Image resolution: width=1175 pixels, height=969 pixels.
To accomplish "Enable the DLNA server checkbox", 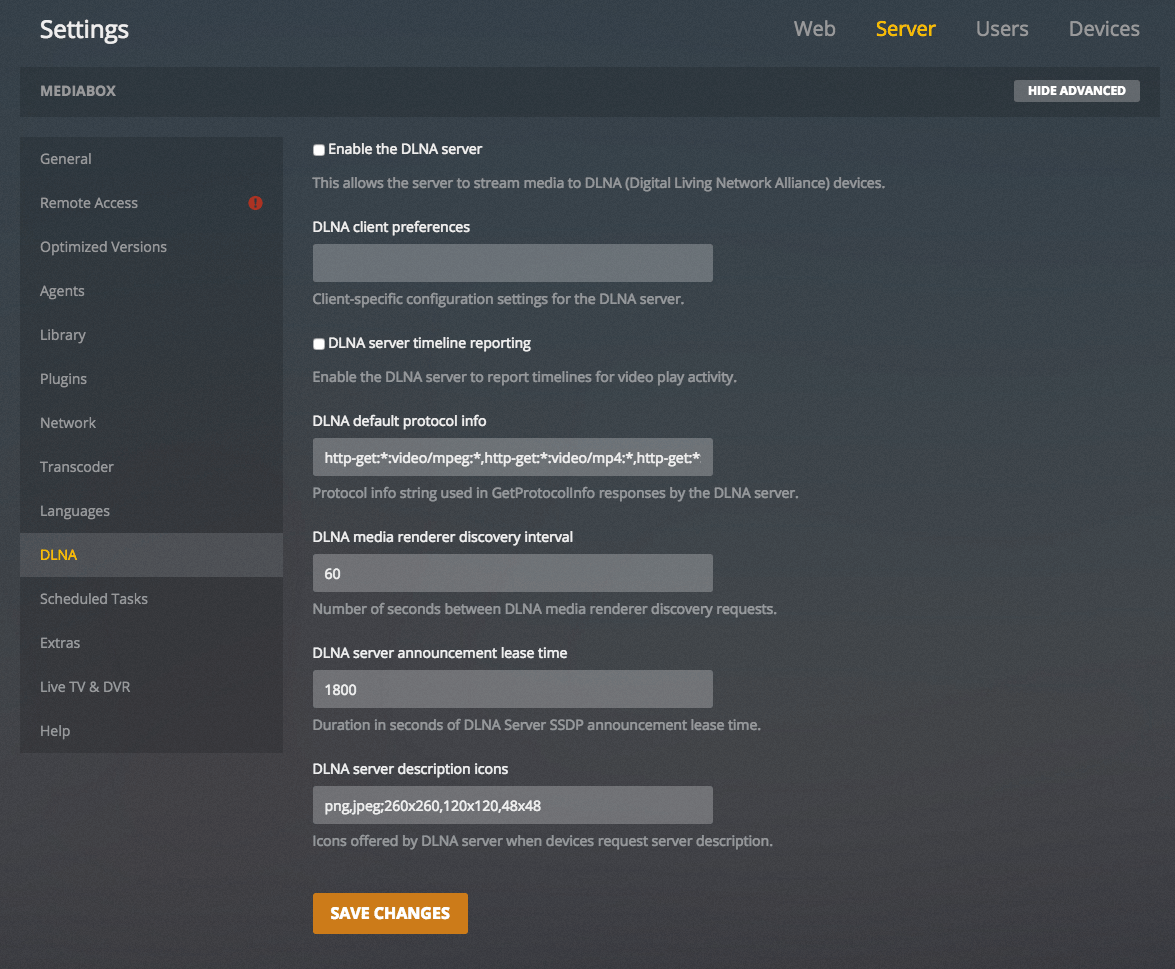I will pyautogui.click(x=319, y=150).
